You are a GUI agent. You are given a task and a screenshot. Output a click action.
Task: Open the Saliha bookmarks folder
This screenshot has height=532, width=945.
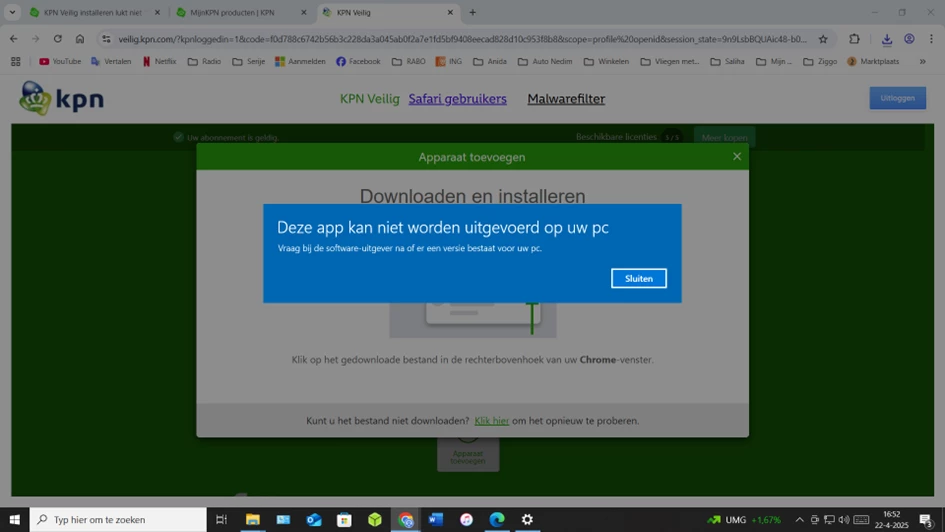coord(727,61)
